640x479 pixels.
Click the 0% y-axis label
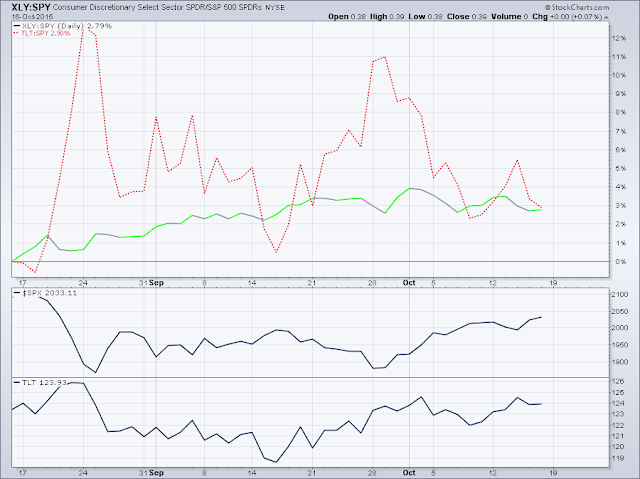(620, 262)
